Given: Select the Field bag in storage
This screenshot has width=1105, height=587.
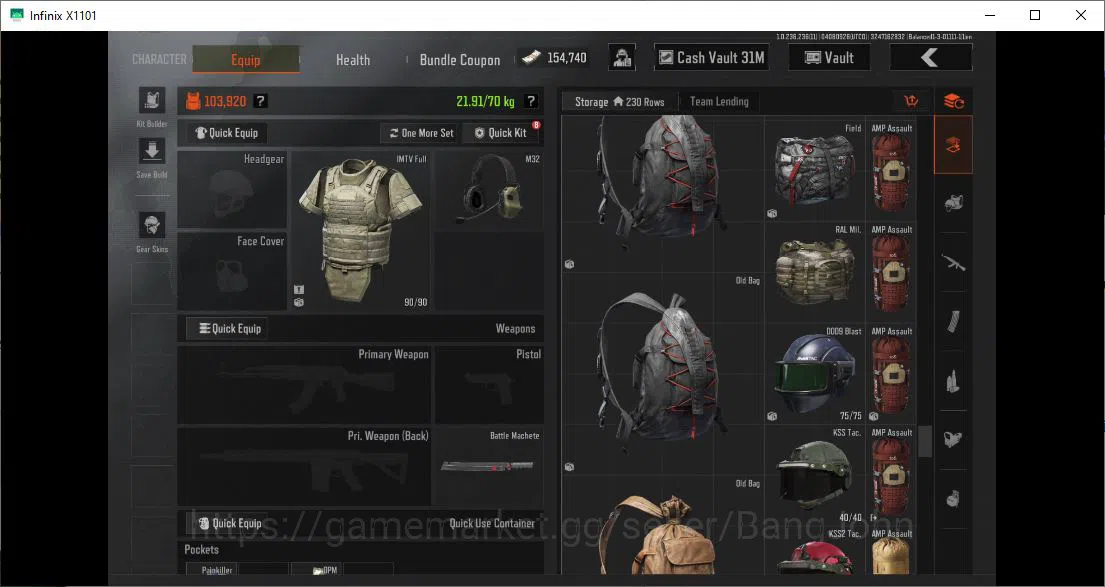Looking at the screenshot, I should click(815, 171).
